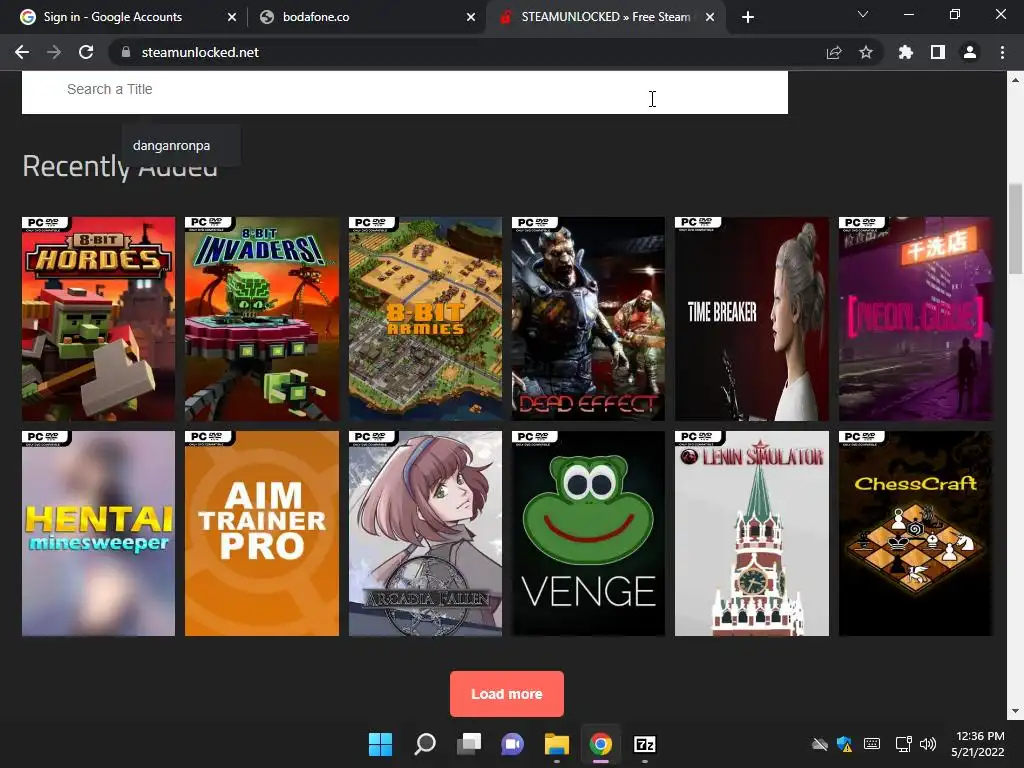Screen dimensions: 1024x768
Task: Open the volume speaker tray icon
Action: click(927, 744)
